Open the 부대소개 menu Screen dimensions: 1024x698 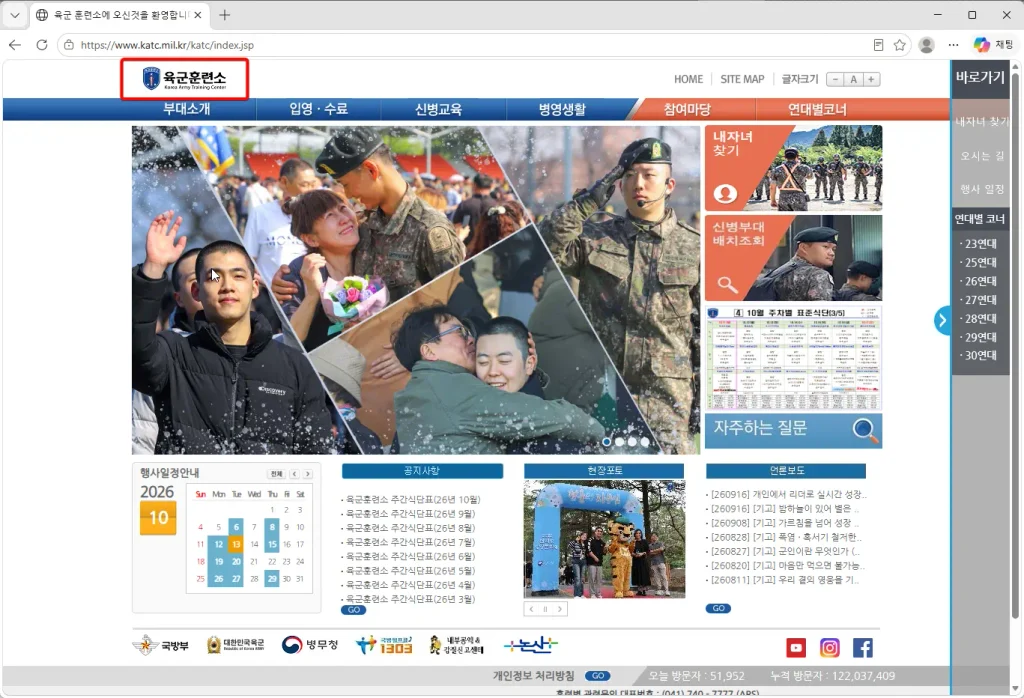tap(187, 109)
